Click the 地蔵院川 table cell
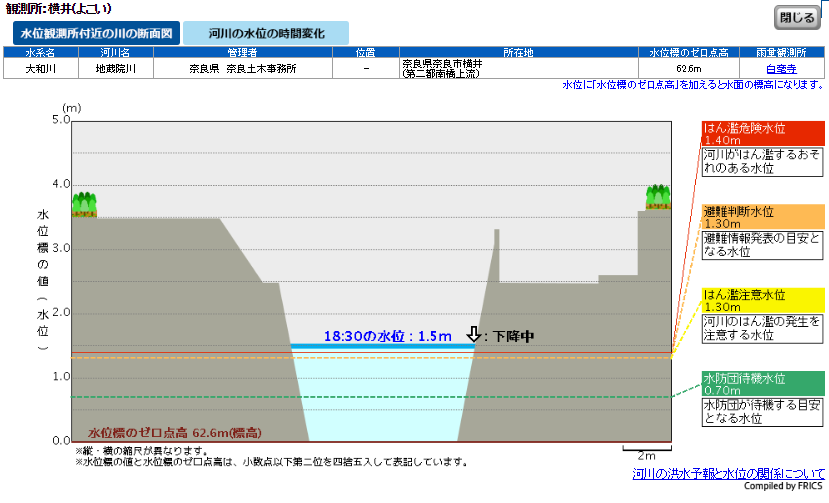The width and height of the screenshot is (829, 503). click(x=116, y=69)
